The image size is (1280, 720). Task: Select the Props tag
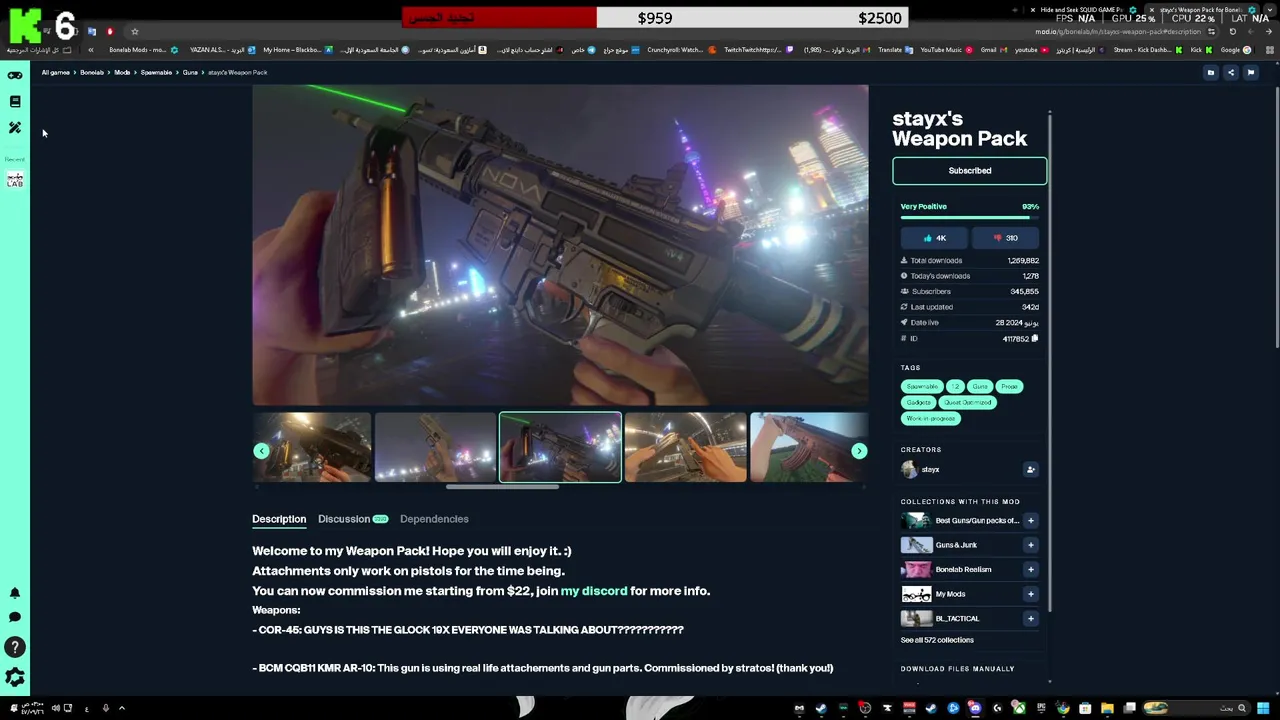tap(1009, 387)
